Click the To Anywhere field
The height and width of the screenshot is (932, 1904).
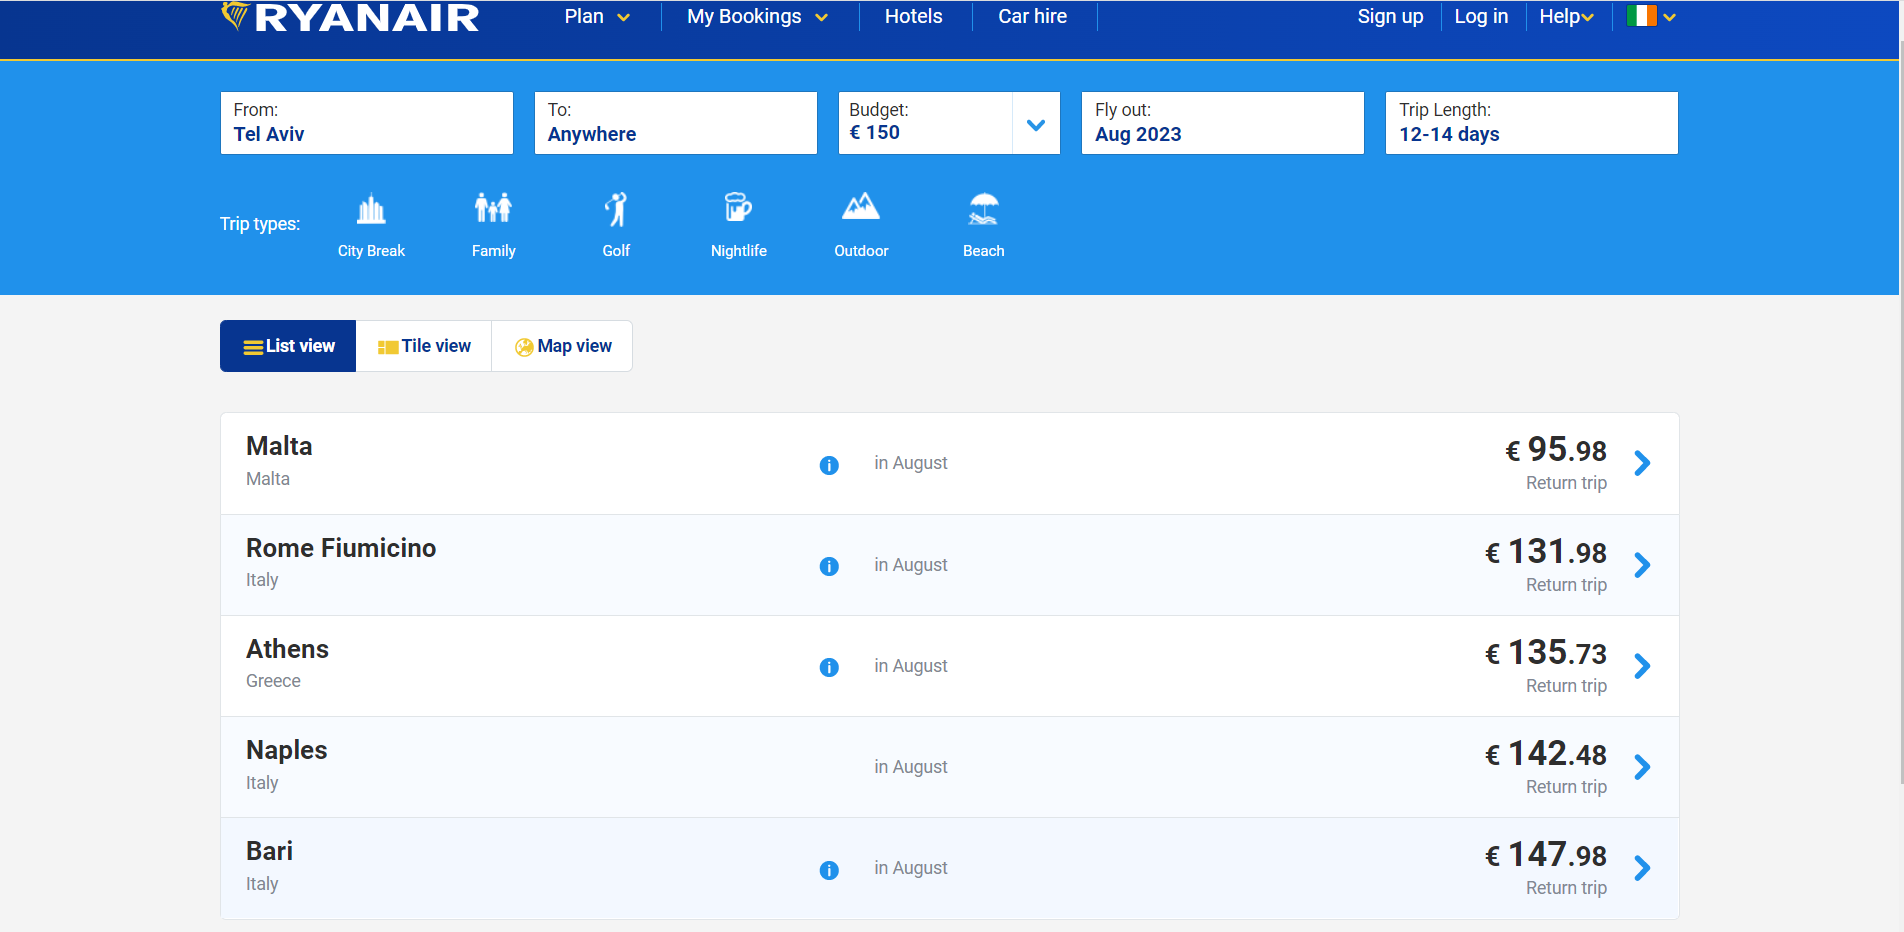[676, 123]
